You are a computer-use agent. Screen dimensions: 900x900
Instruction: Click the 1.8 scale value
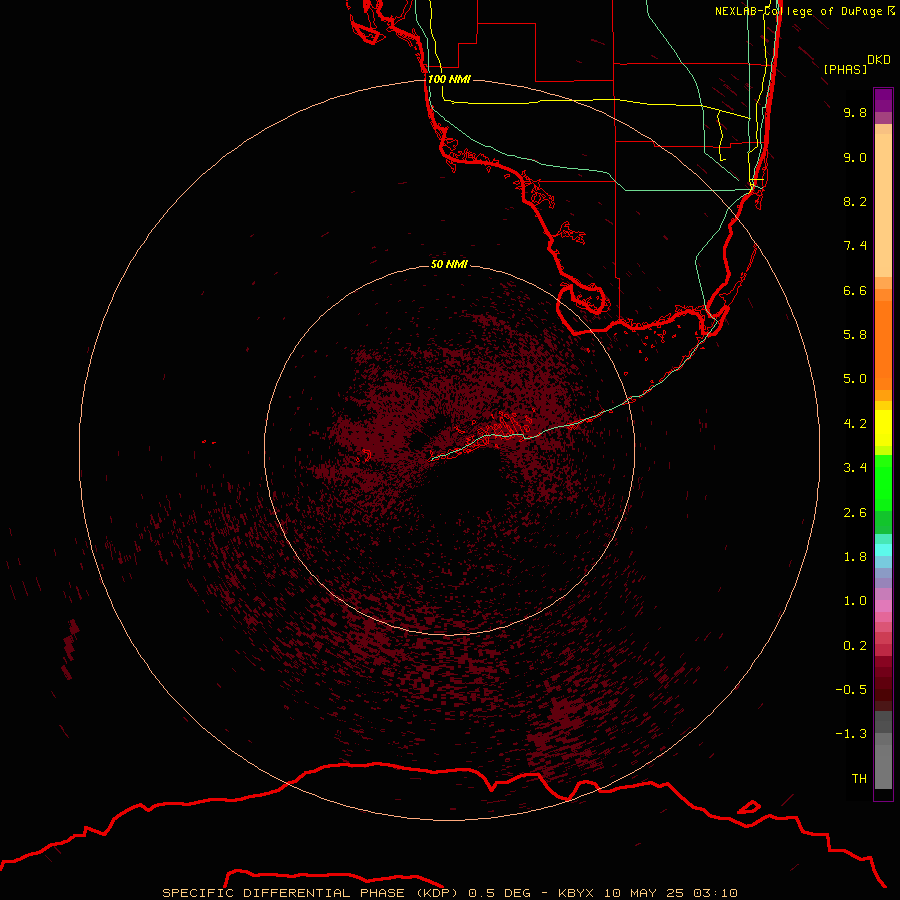[x=855, y=557]
